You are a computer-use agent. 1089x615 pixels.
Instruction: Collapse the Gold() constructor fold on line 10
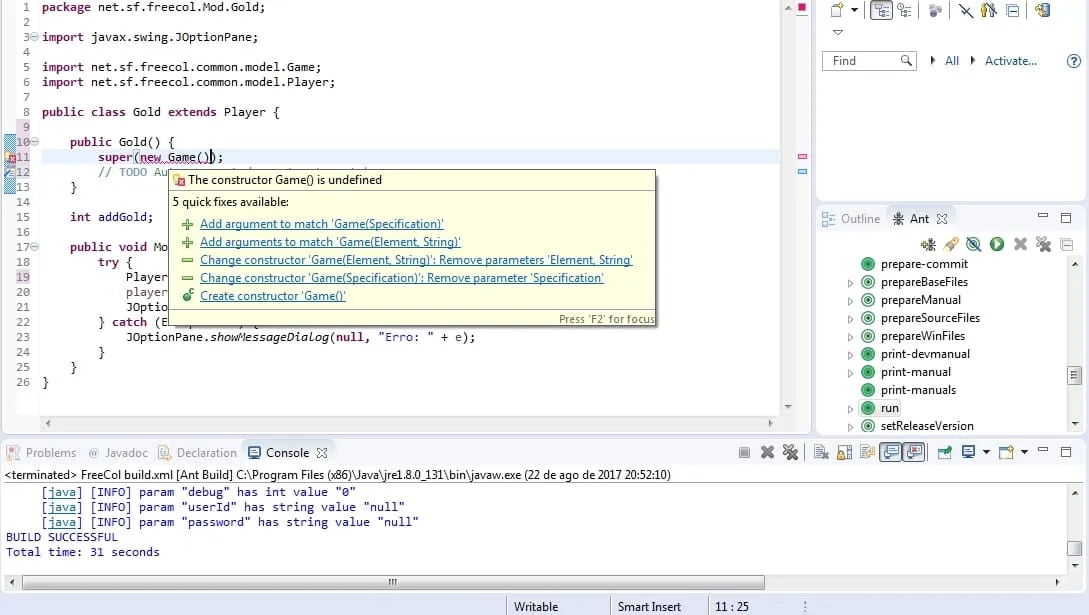tap(35, 142)
